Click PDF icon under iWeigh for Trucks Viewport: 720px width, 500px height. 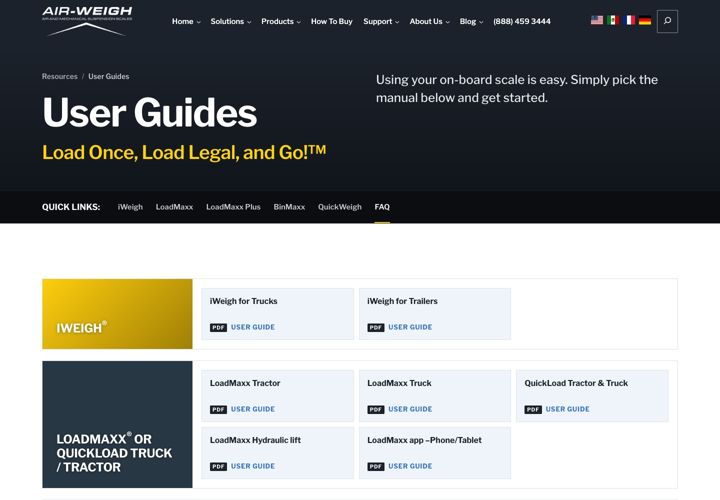(x=219, y=327)
